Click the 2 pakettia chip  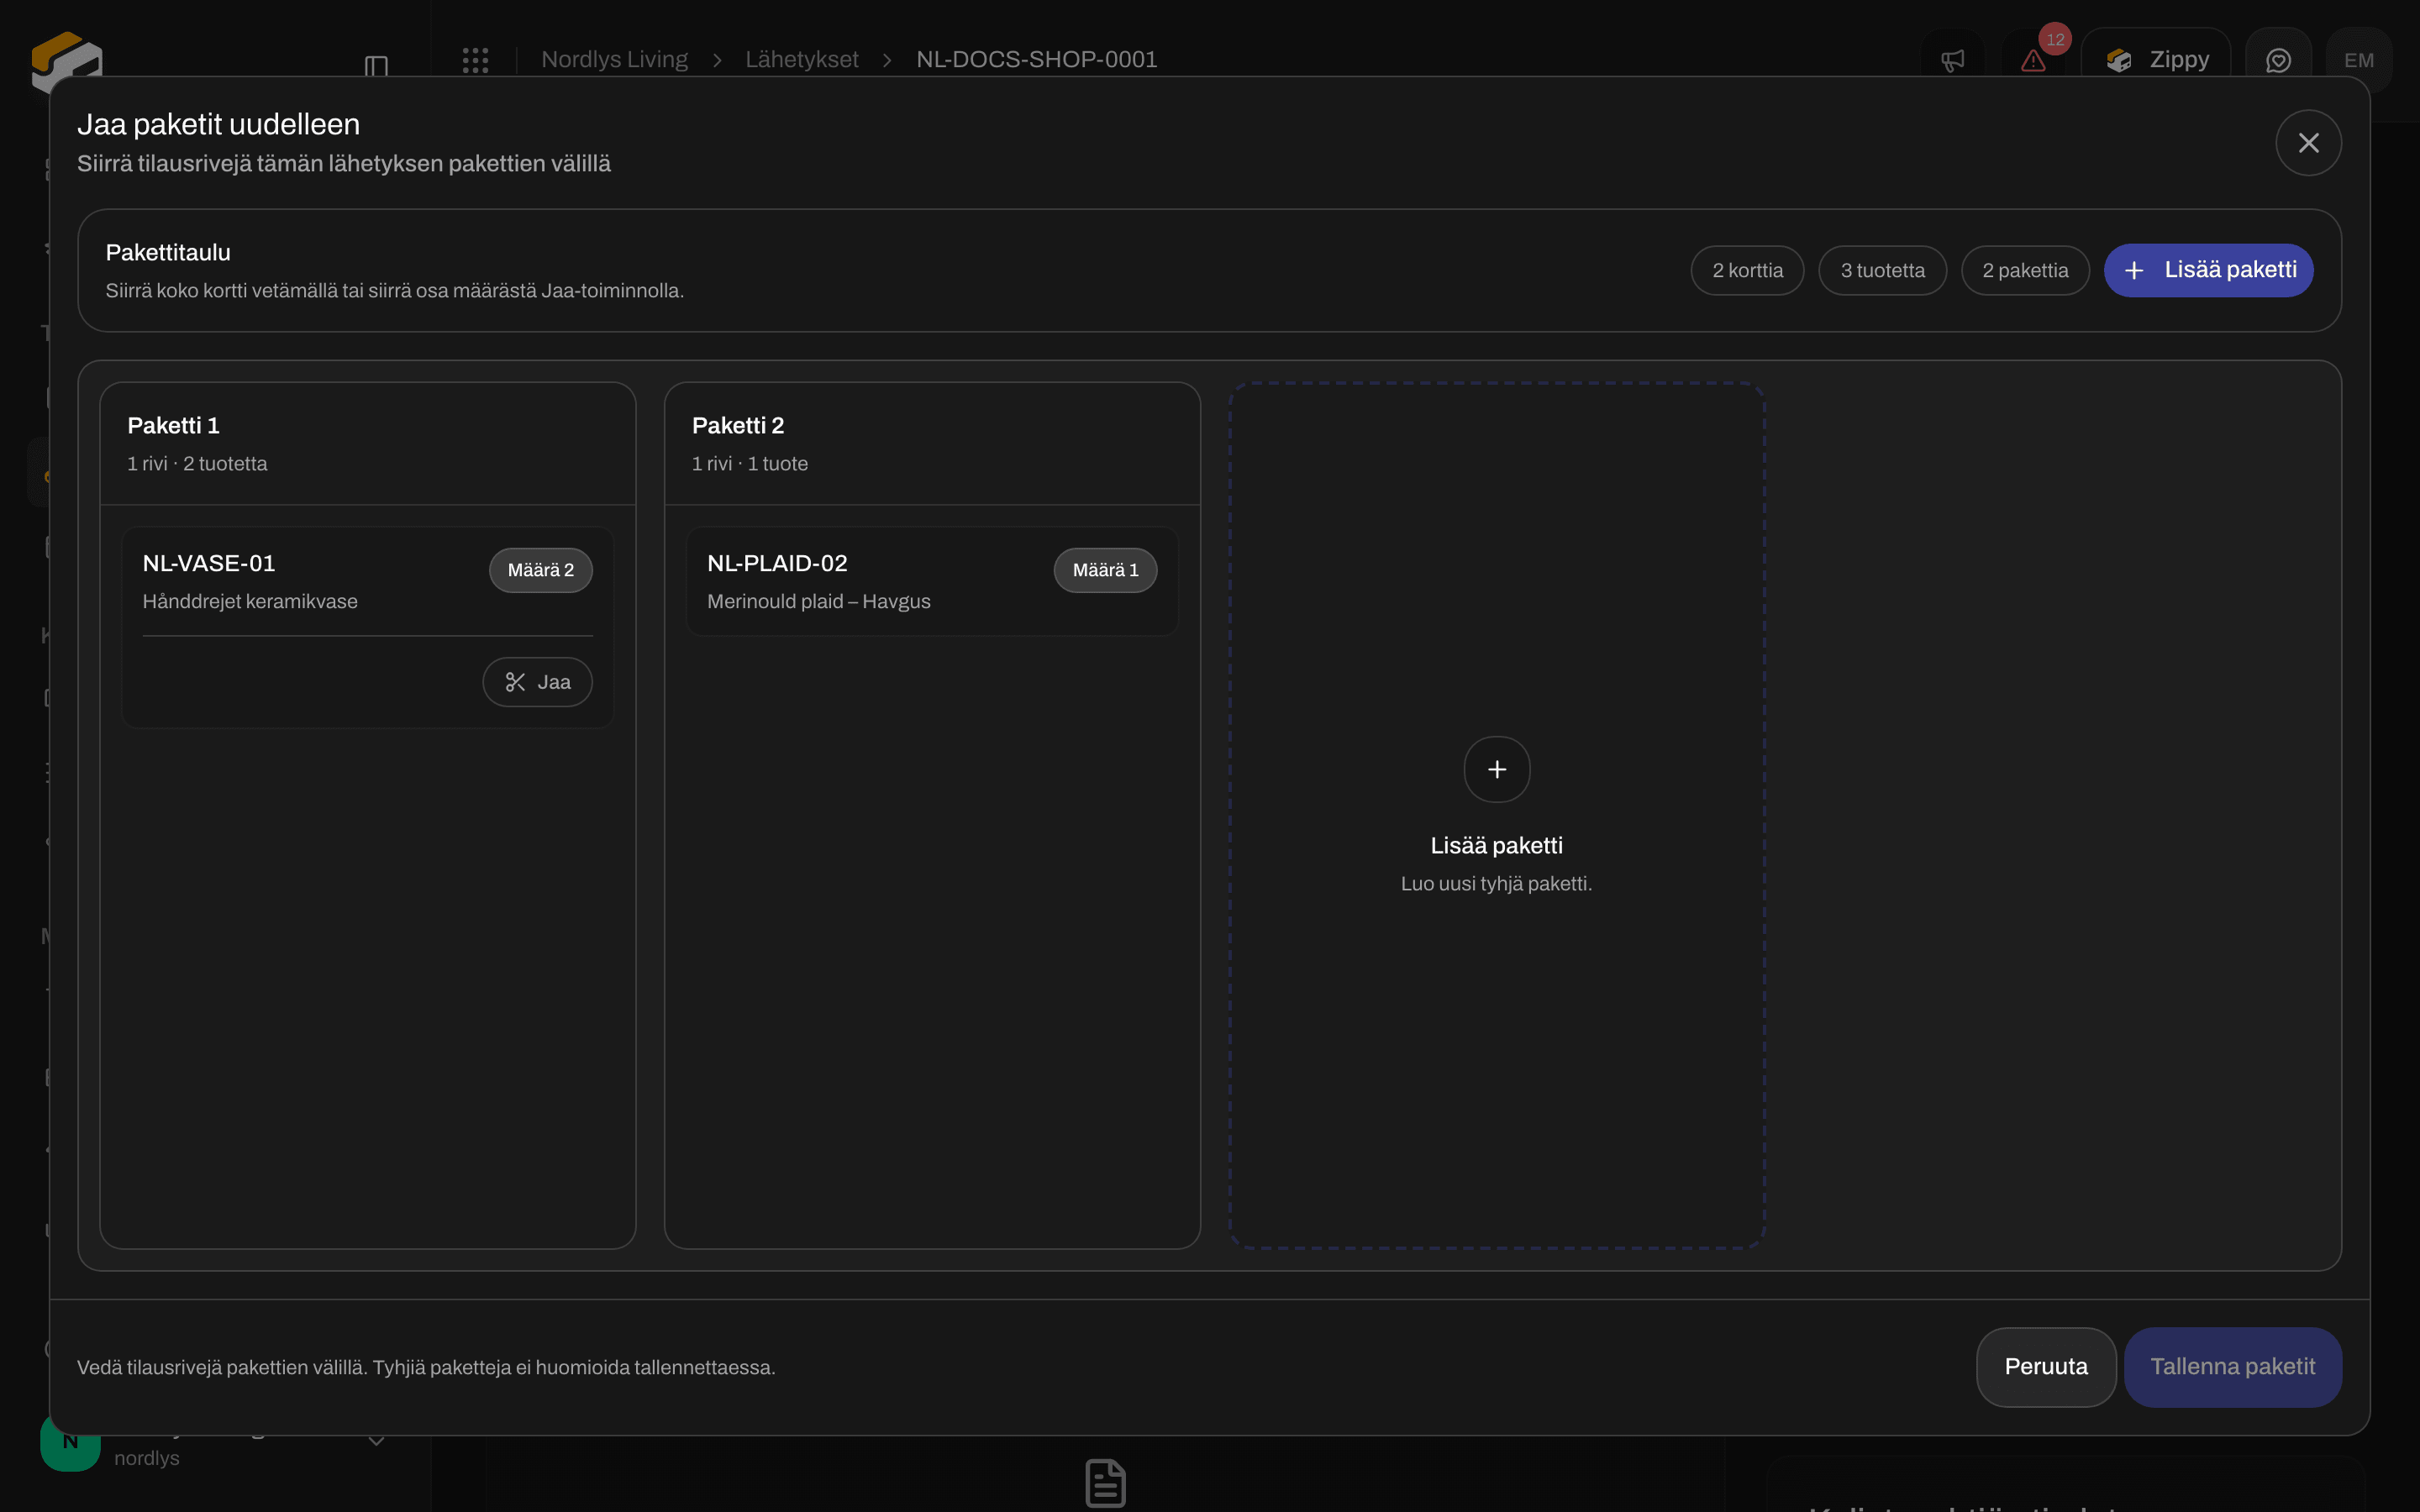pyautogui.click(x=2025, y=270)
